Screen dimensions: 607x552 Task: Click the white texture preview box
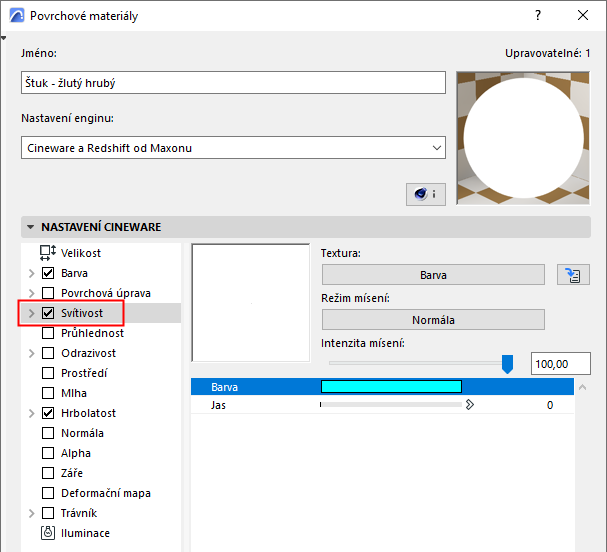pos(251,303)
